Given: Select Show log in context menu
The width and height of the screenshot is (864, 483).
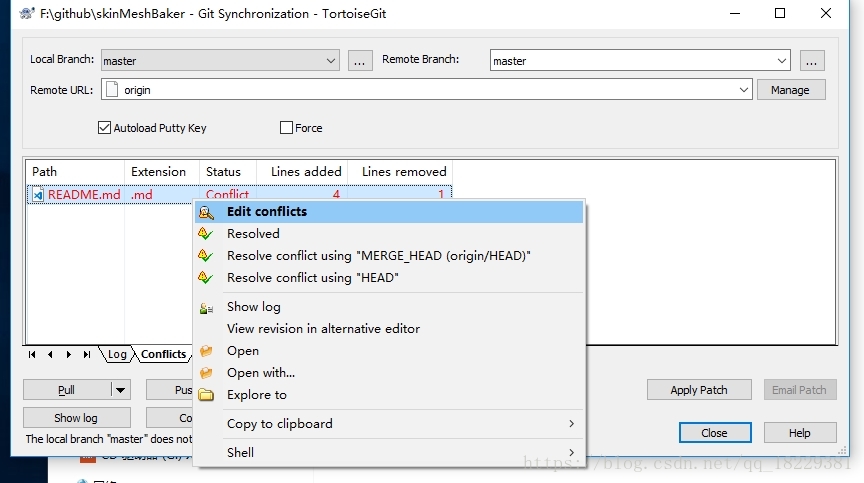Looking at the screenshot, I should coord(389,307).
